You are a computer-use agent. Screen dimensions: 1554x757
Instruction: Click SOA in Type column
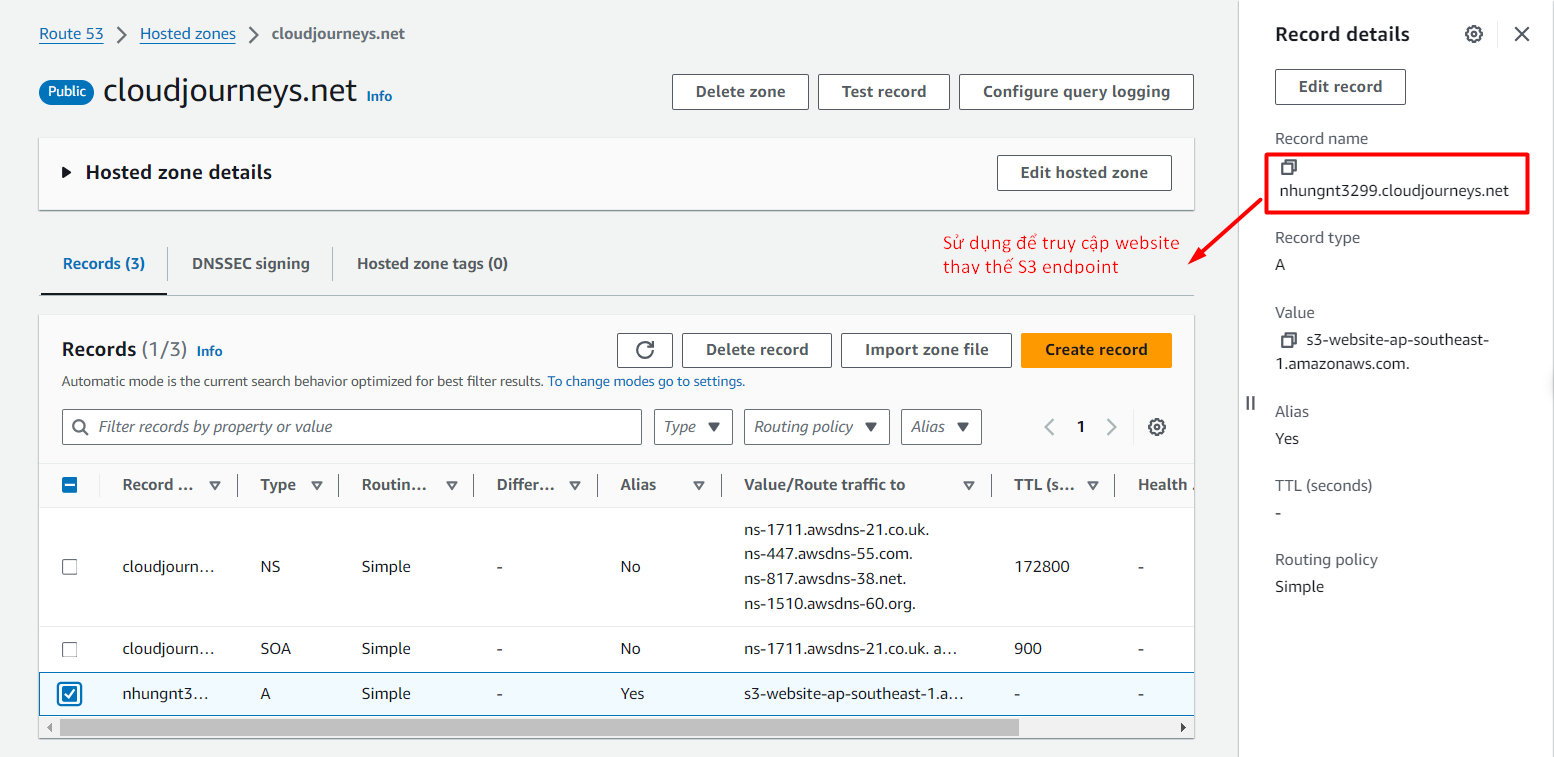pyautogui.click(x=275, y=649)
